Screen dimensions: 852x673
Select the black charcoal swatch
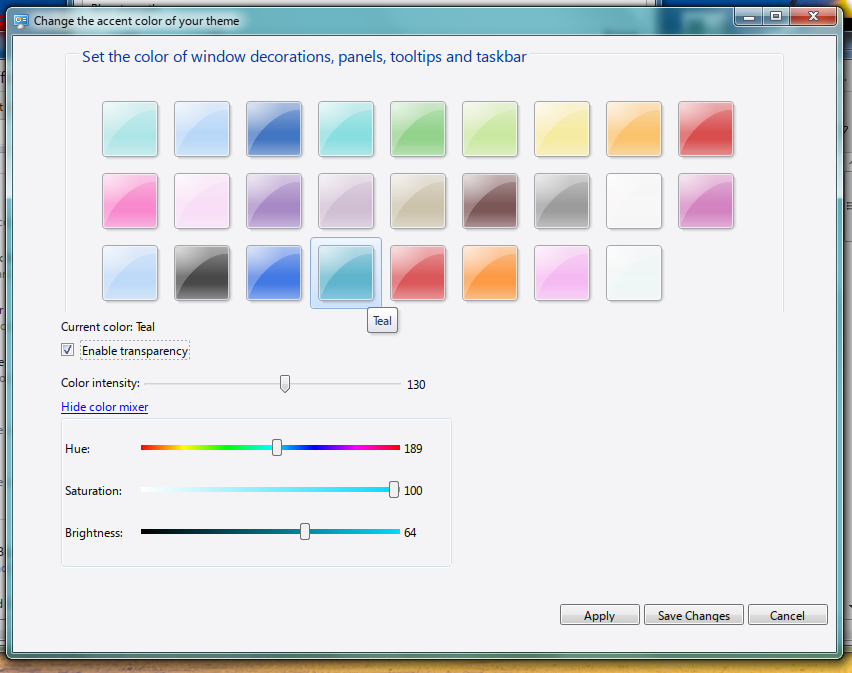coord(202,273)
